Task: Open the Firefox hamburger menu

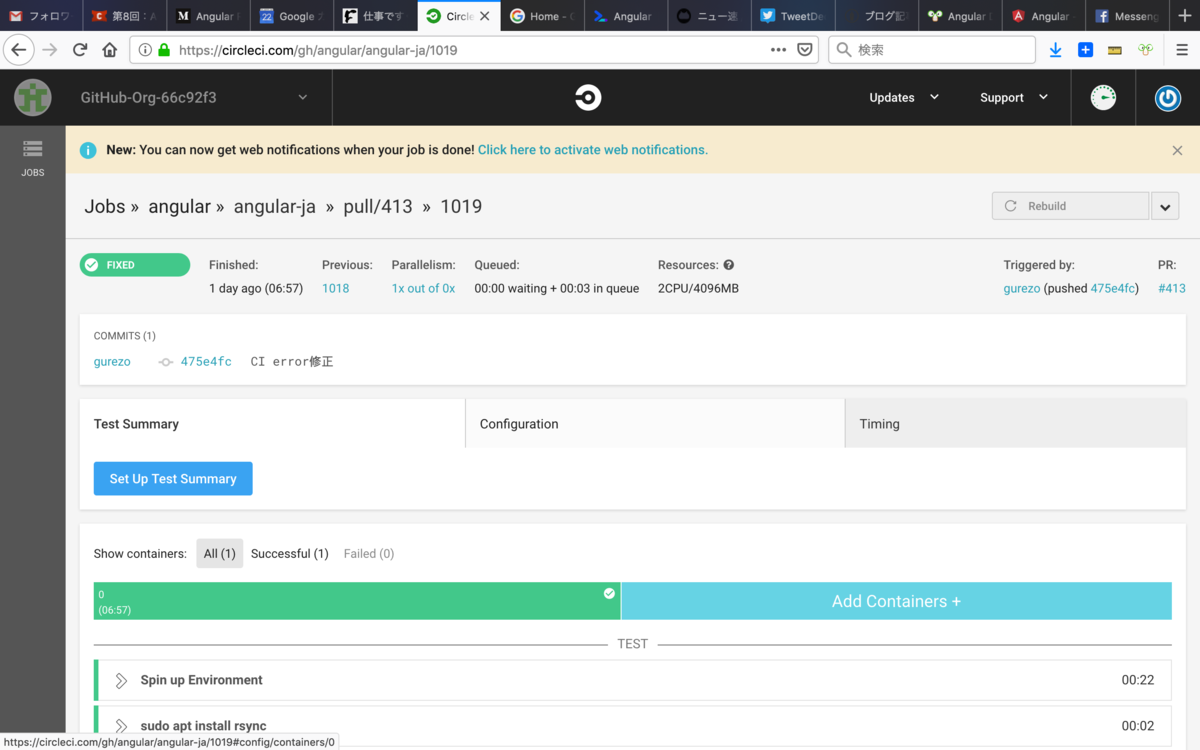Action: (x=1181, y=50)
